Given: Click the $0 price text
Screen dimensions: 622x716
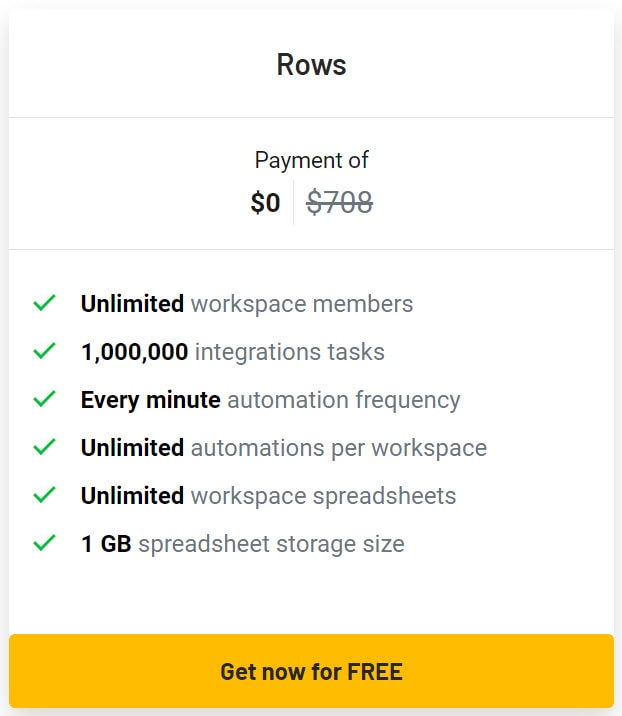Looking at the screenshot, I should pos(265,202).
